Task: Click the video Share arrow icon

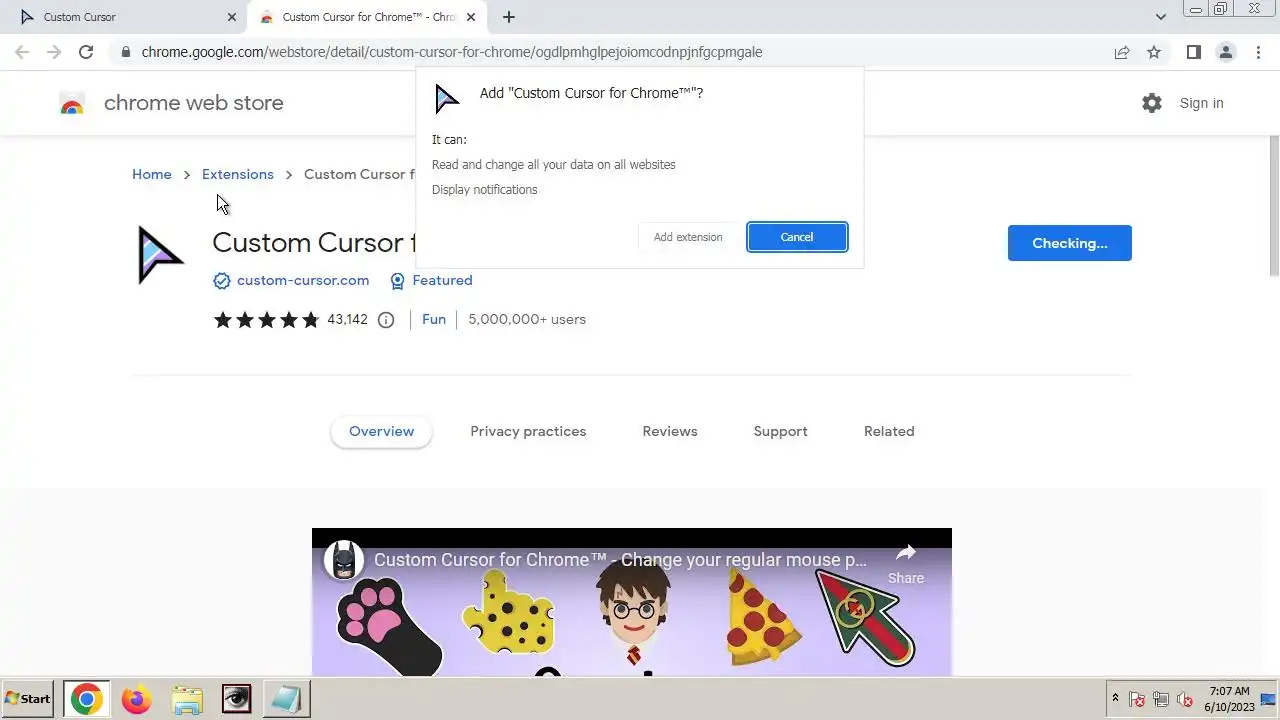Action: [x=906, y=553]
